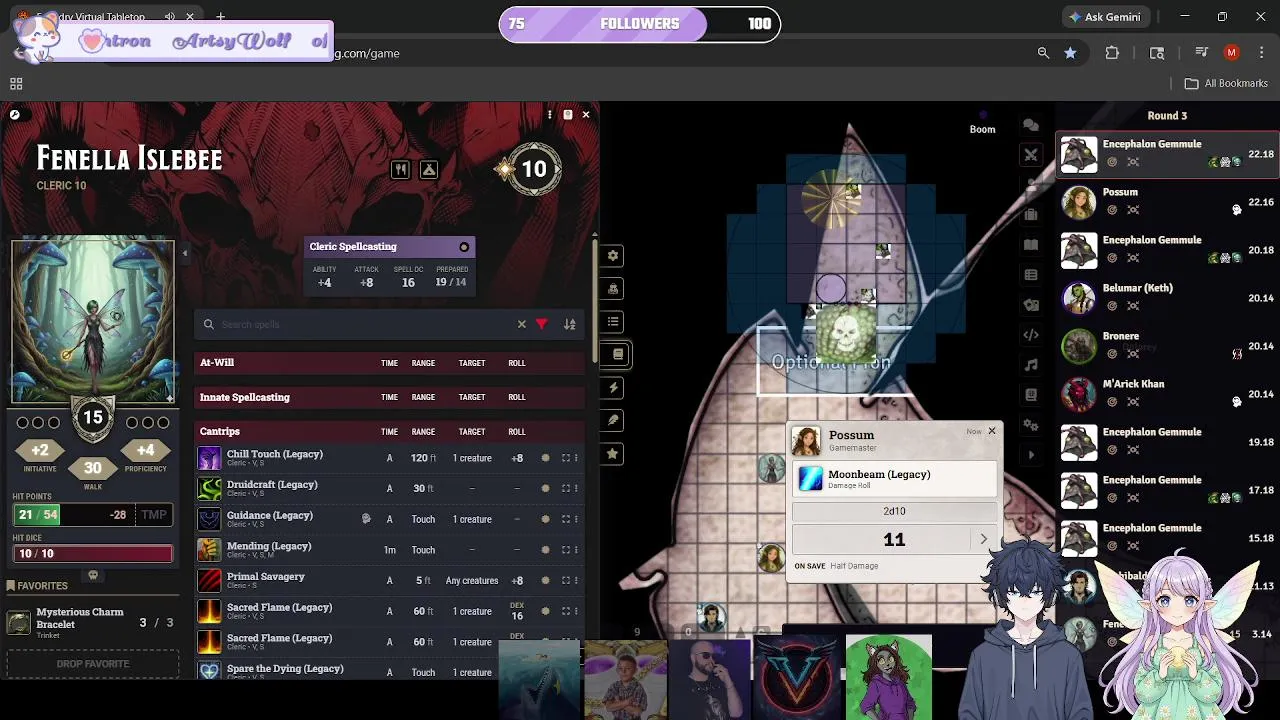The image size is (1280, 720).
Task: Click the hit dice bar 10 / 10
Action: 92,553
